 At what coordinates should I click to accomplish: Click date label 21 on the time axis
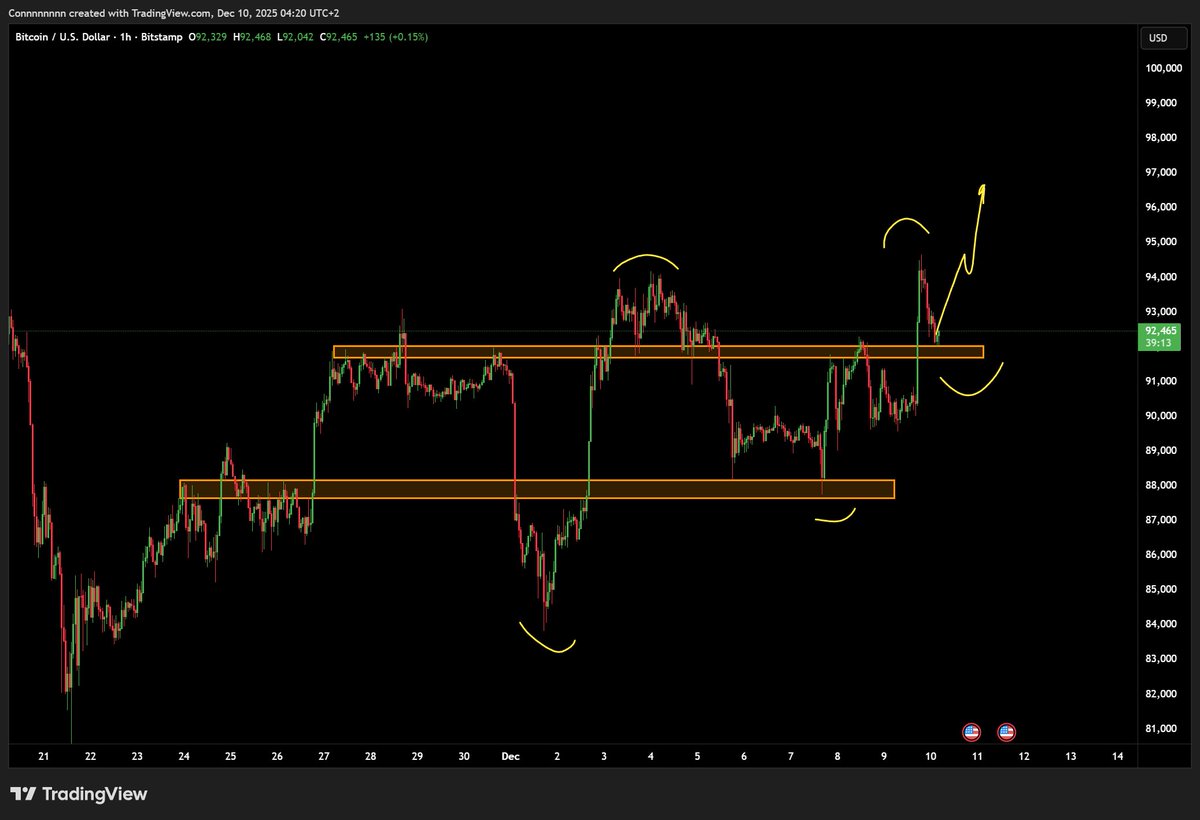[44, 757]
